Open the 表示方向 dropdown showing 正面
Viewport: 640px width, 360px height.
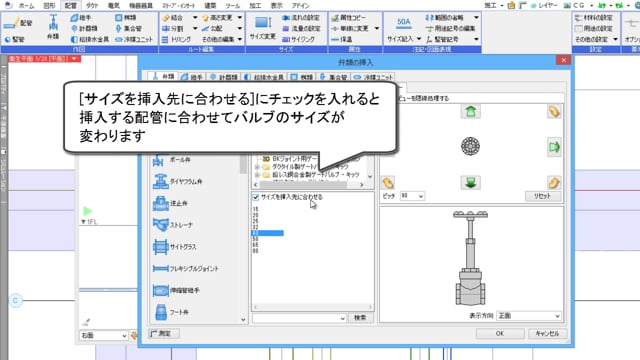tap(529, 316)
